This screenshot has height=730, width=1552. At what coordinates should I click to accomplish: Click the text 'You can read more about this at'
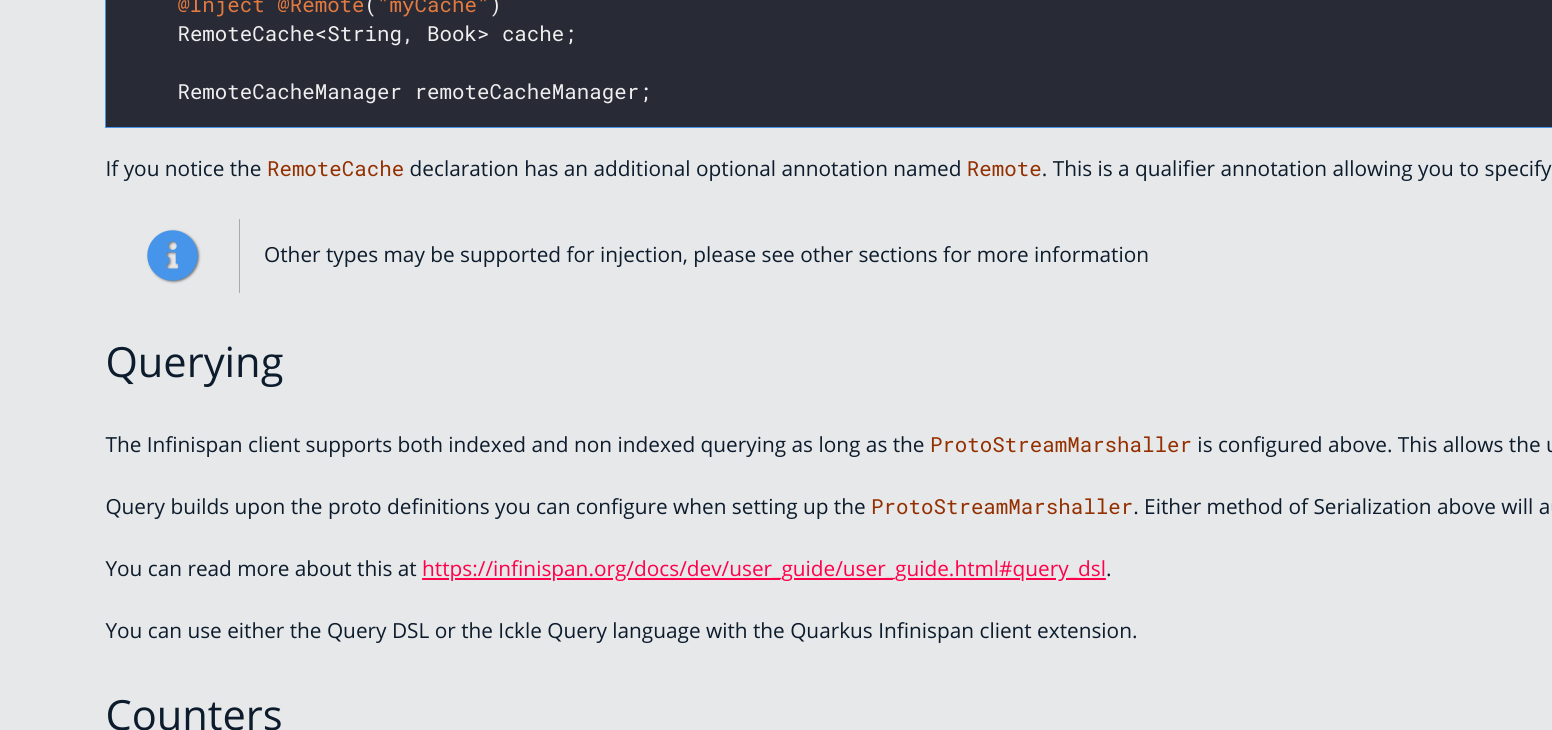click(x=261, y=569)
